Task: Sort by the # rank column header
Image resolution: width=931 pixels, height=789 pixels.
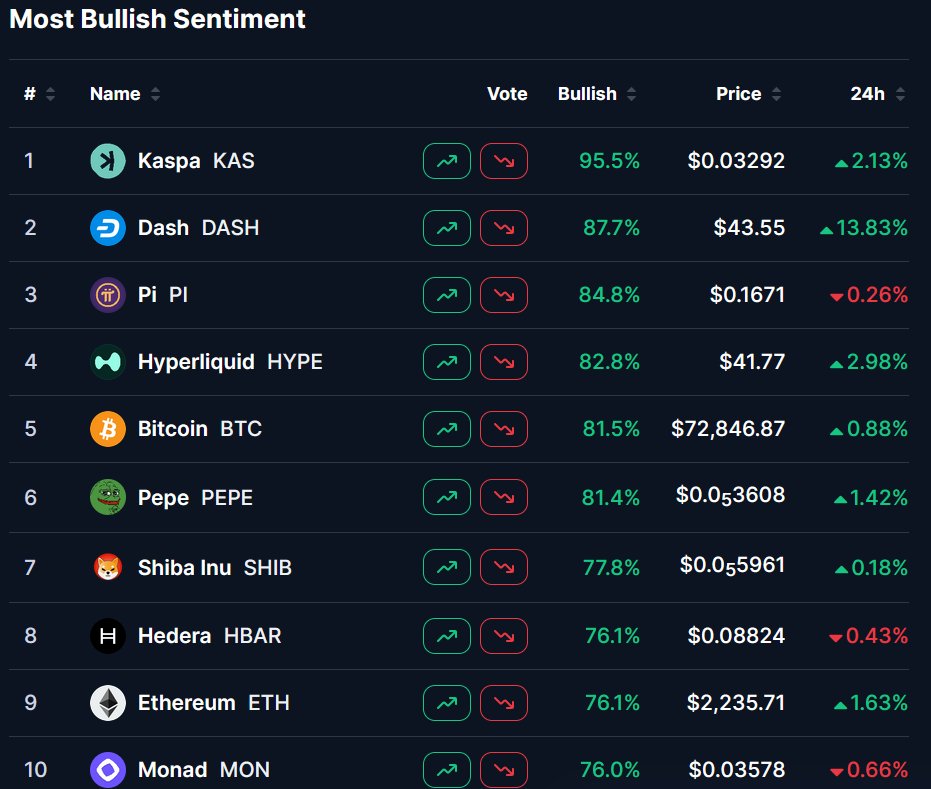Action: click(x=39, y=94)
